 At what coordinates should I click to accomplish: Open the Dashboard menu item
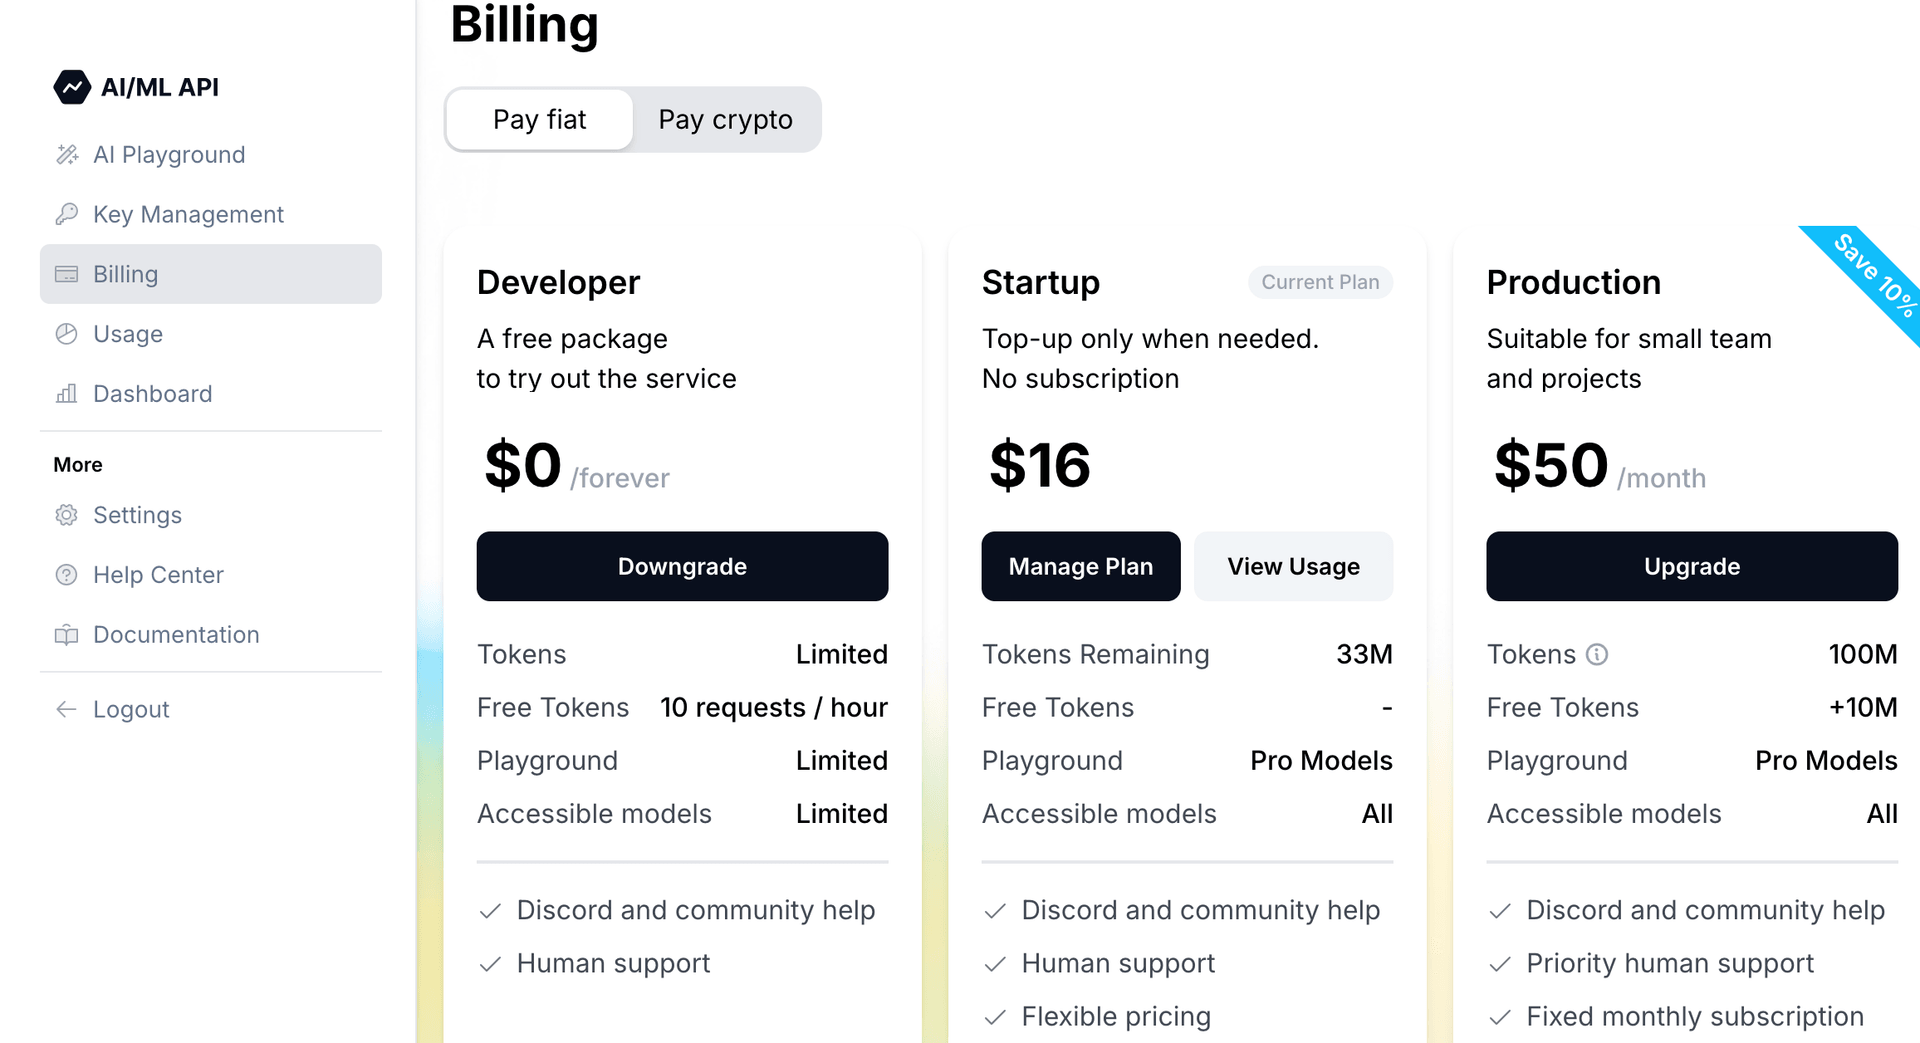(152, 394)
